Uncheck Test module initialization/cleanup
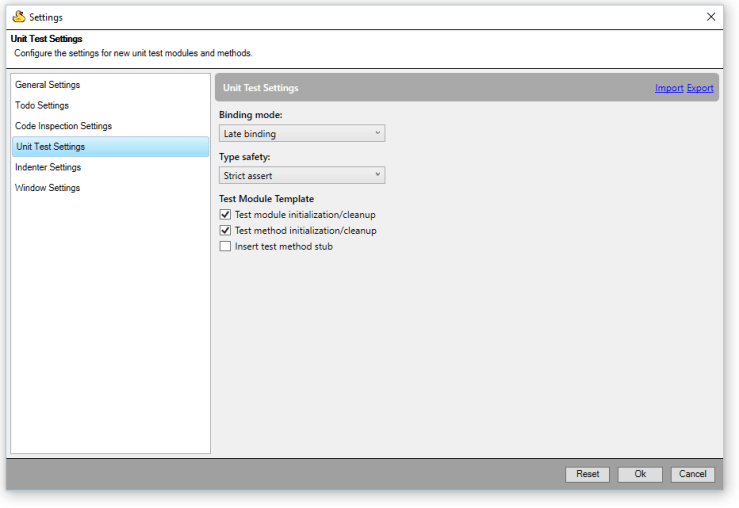Image resolution: width=739 pixels, height=508 pixels. point(225,215)
